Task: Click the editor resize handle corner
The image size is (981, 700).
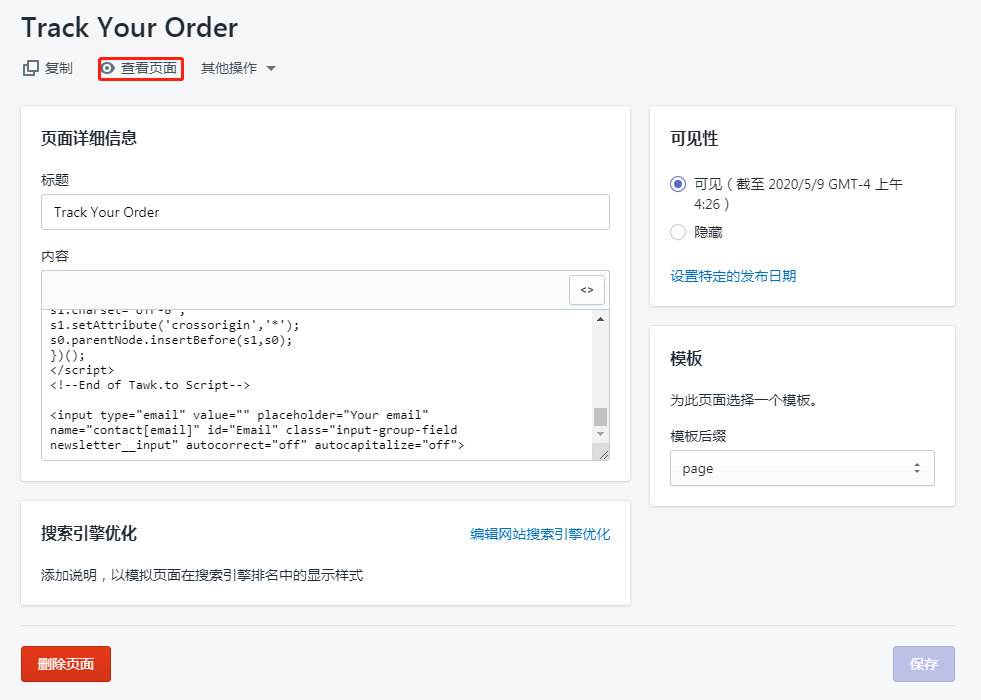Action: pyautogui.click(x=603, y=454)
